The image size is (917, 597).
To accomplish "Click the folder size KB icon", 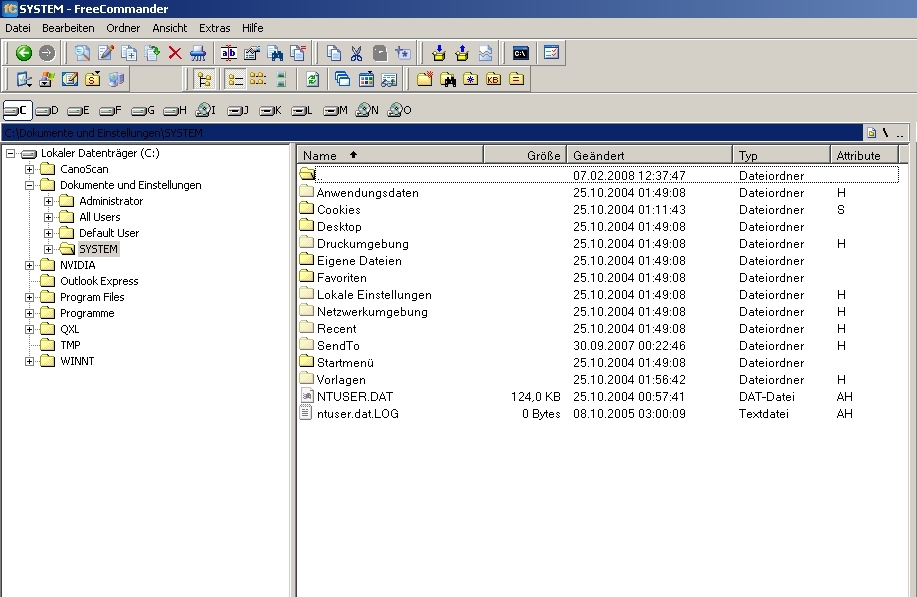I will tap(494, 80).
